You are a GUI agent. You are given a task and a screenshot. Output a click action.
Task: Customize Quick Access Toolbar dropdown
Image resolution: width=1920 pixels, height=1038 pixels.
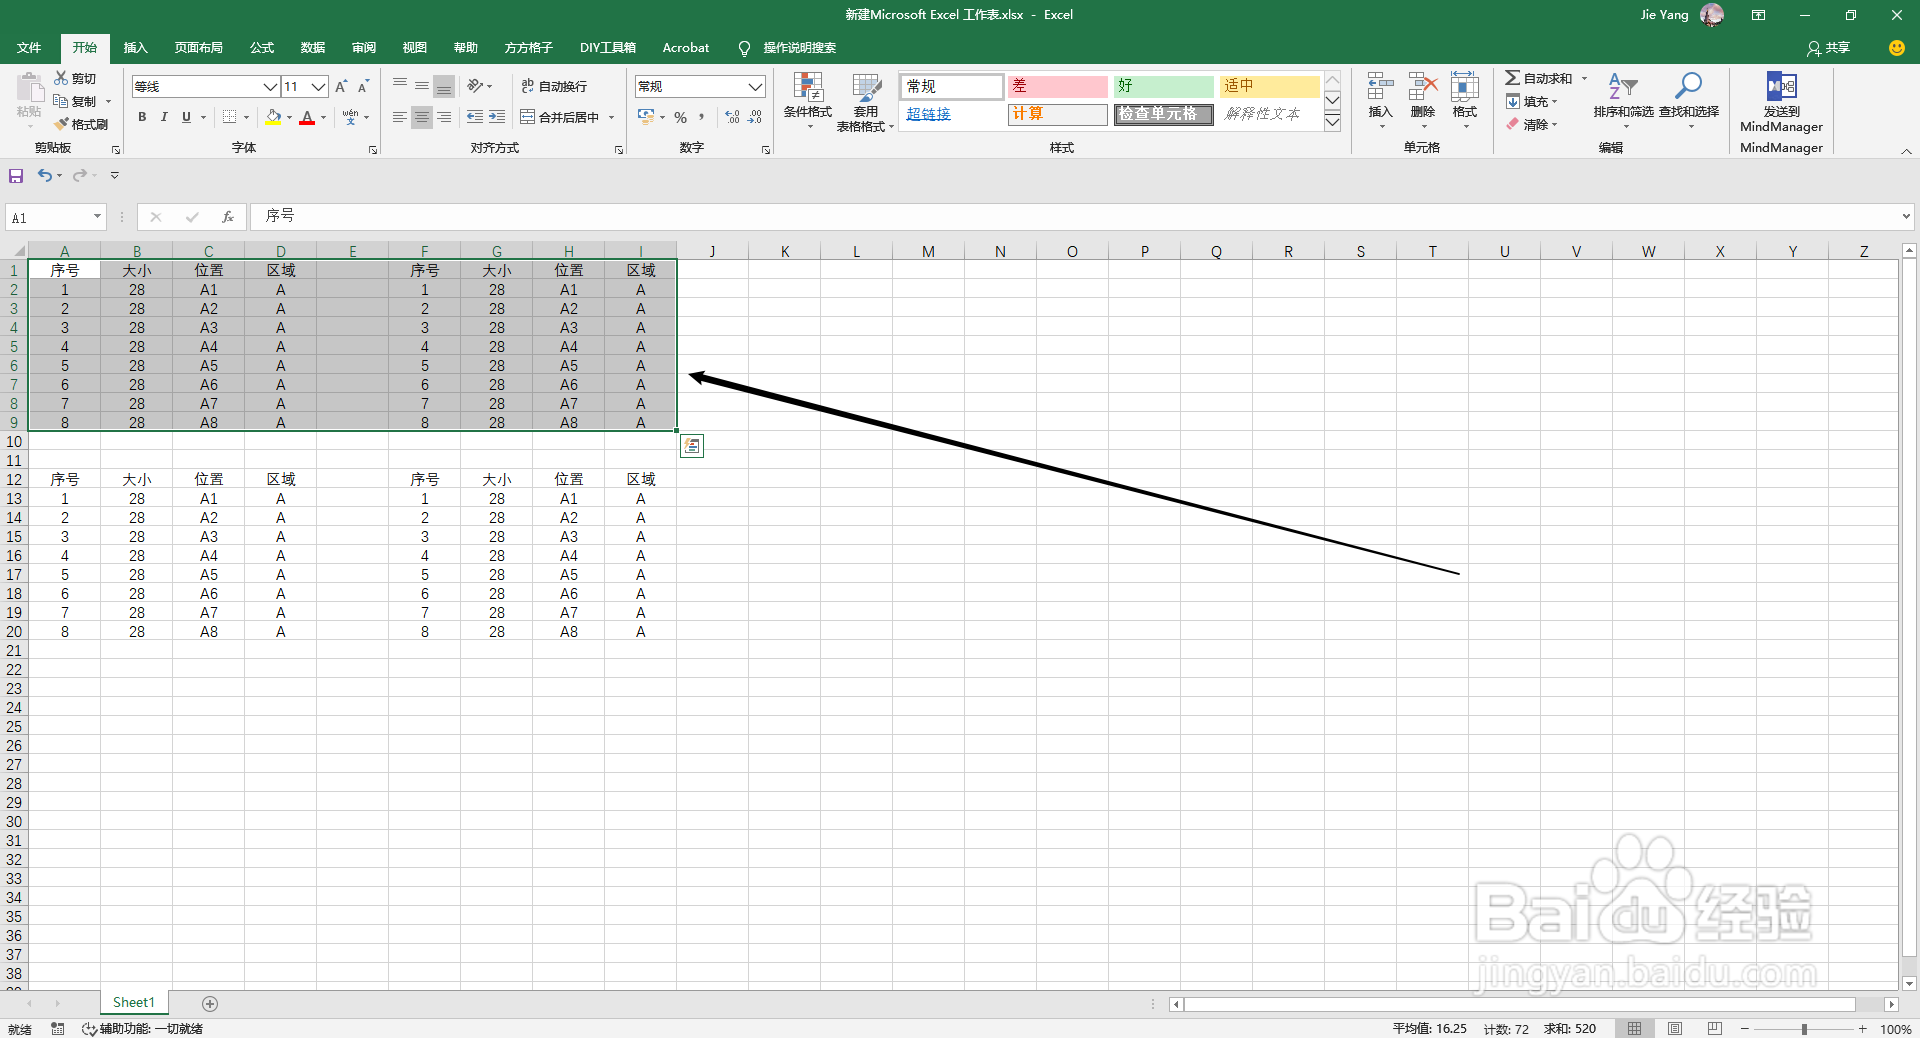115,176
